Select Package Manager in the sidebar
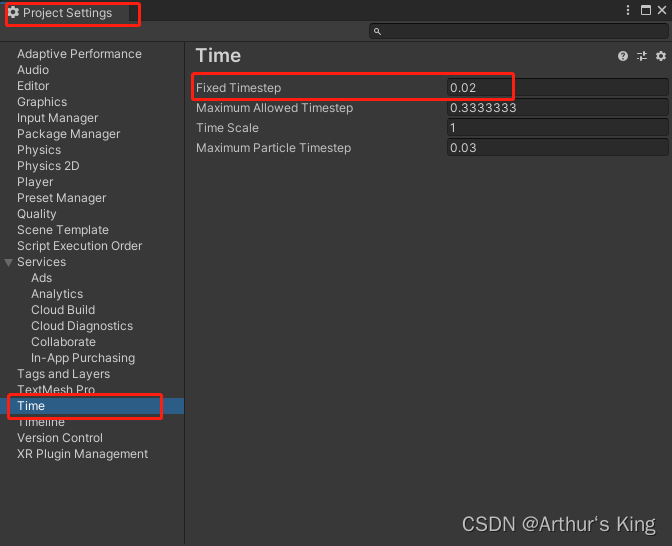 pyautogui.click(x=69, y=134)
